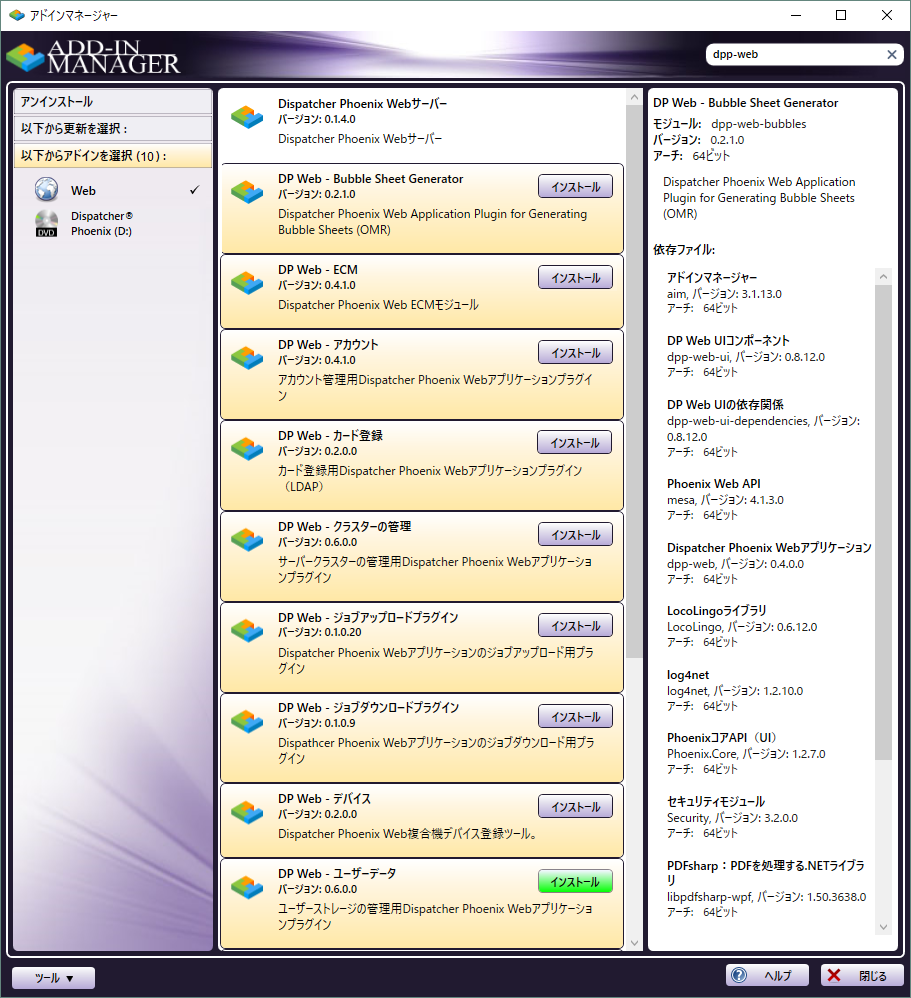
Task: Switch to the 以下から更新を選択 section
Action: (x=113, y=129)
